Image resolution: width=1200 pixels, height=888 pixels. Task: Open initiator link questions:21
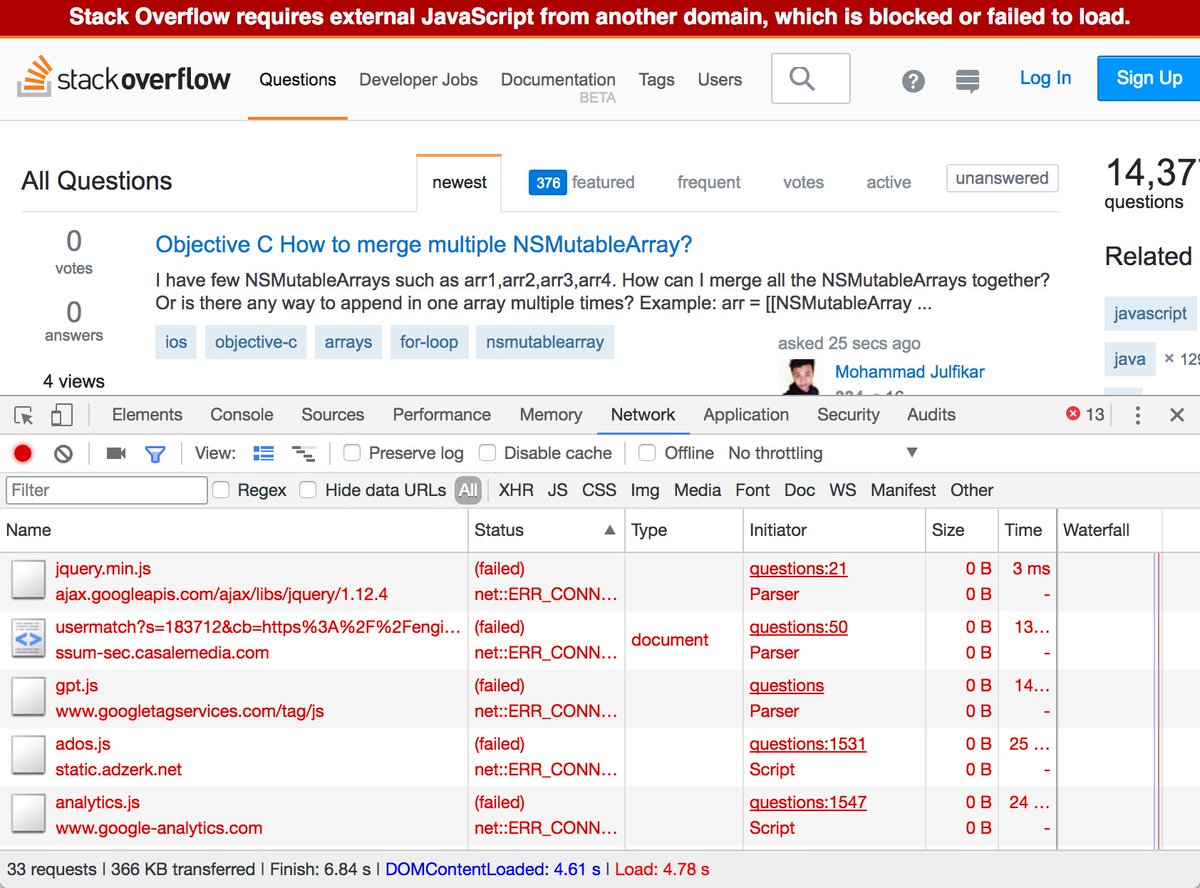[798, 569]
